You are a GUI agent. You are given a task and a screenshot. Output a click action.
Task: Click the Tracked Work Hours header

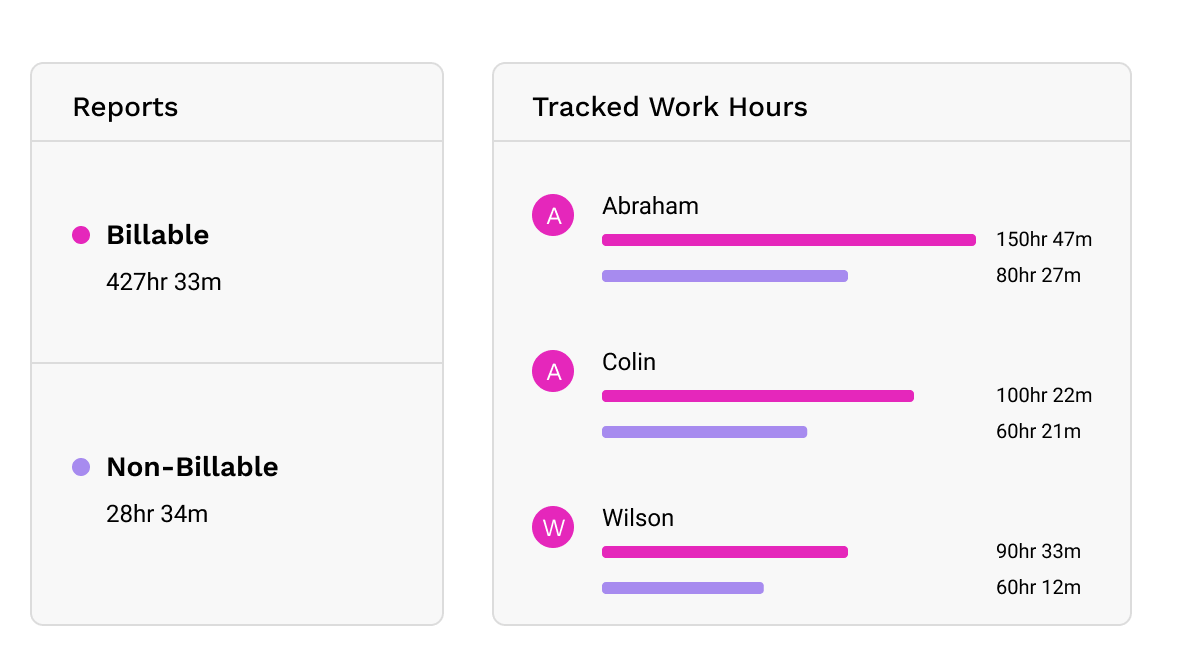click(669, 107)
